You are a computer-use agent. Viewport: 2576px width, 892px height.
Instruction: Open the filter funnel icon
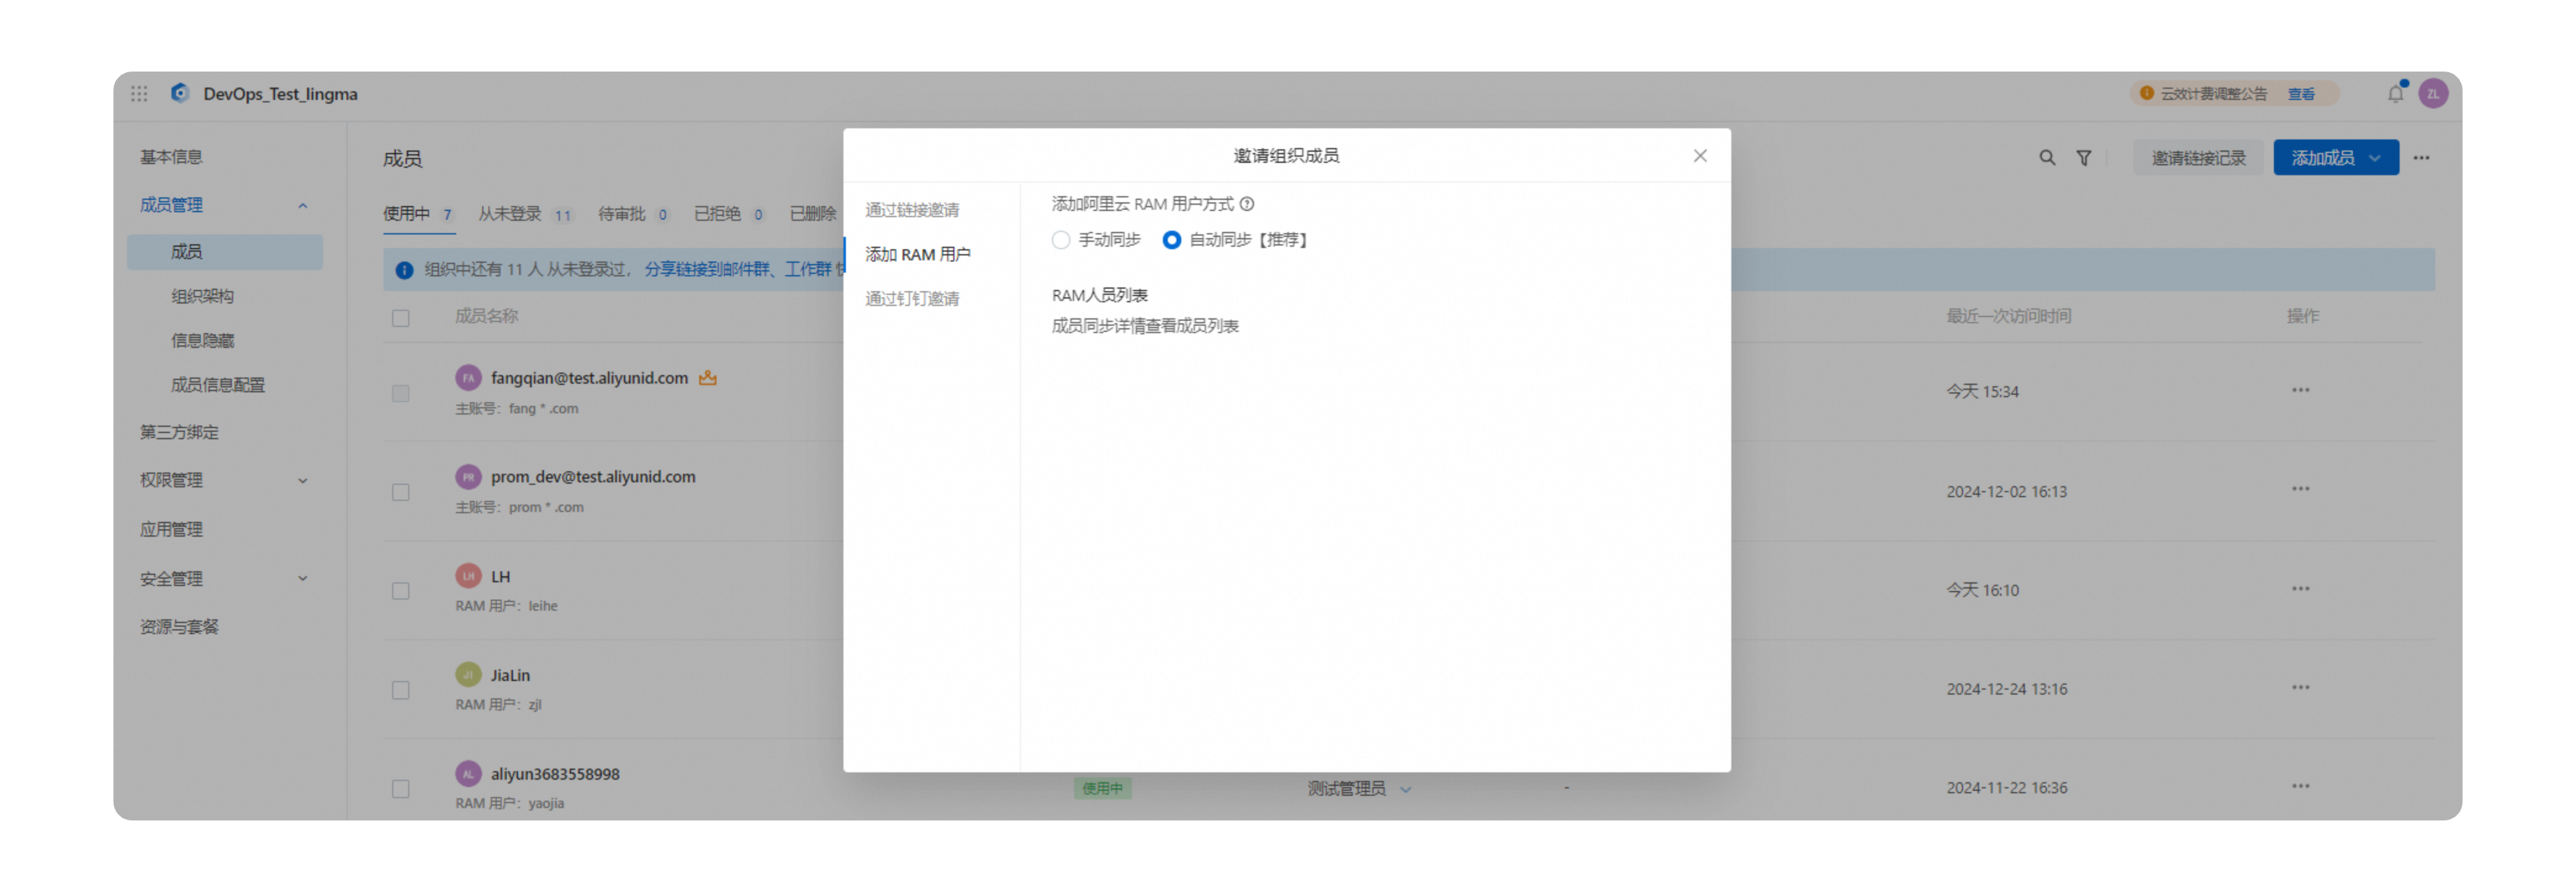coord(2084,158)
